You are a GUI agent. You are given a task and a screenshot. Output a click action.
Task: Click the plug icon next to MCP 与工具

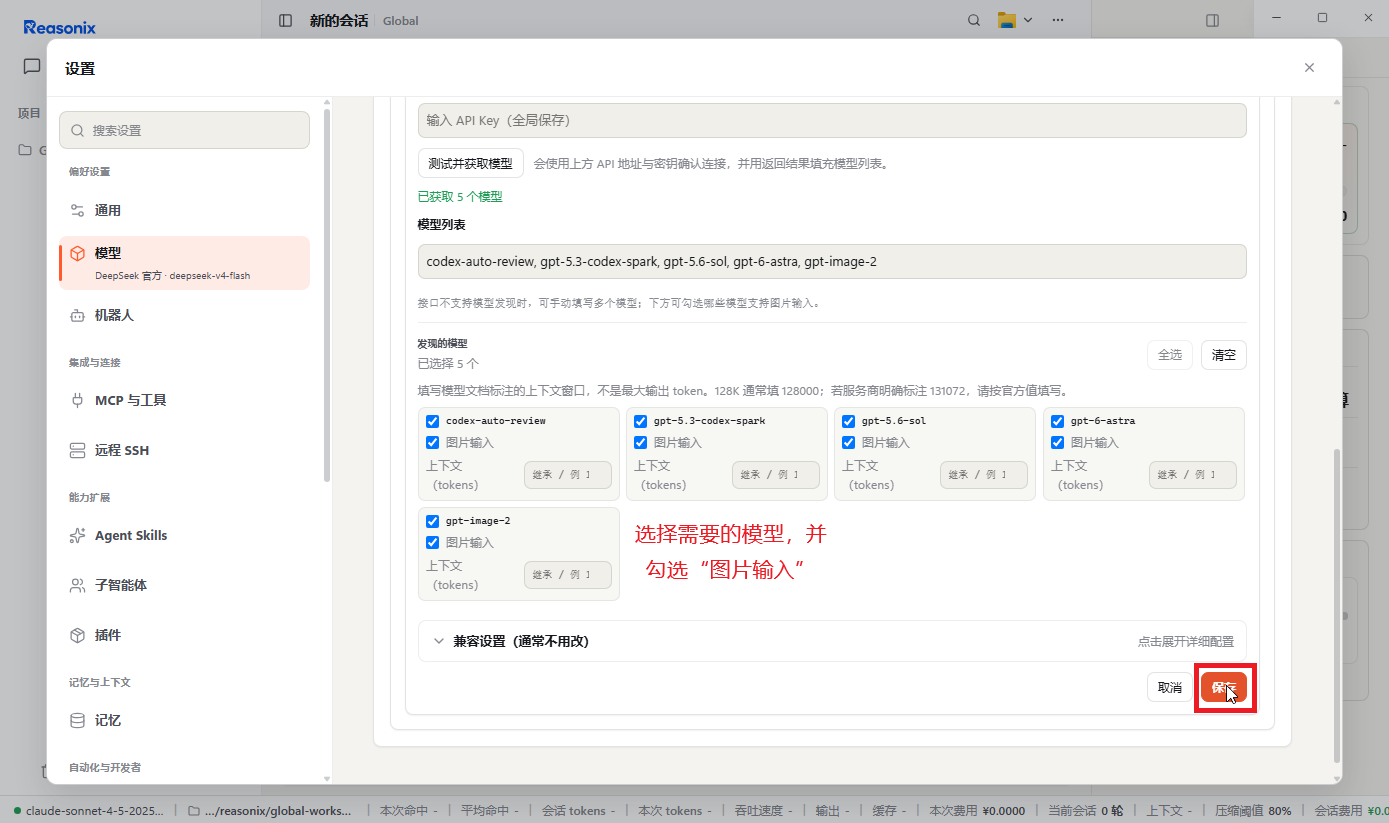(77, 400)
